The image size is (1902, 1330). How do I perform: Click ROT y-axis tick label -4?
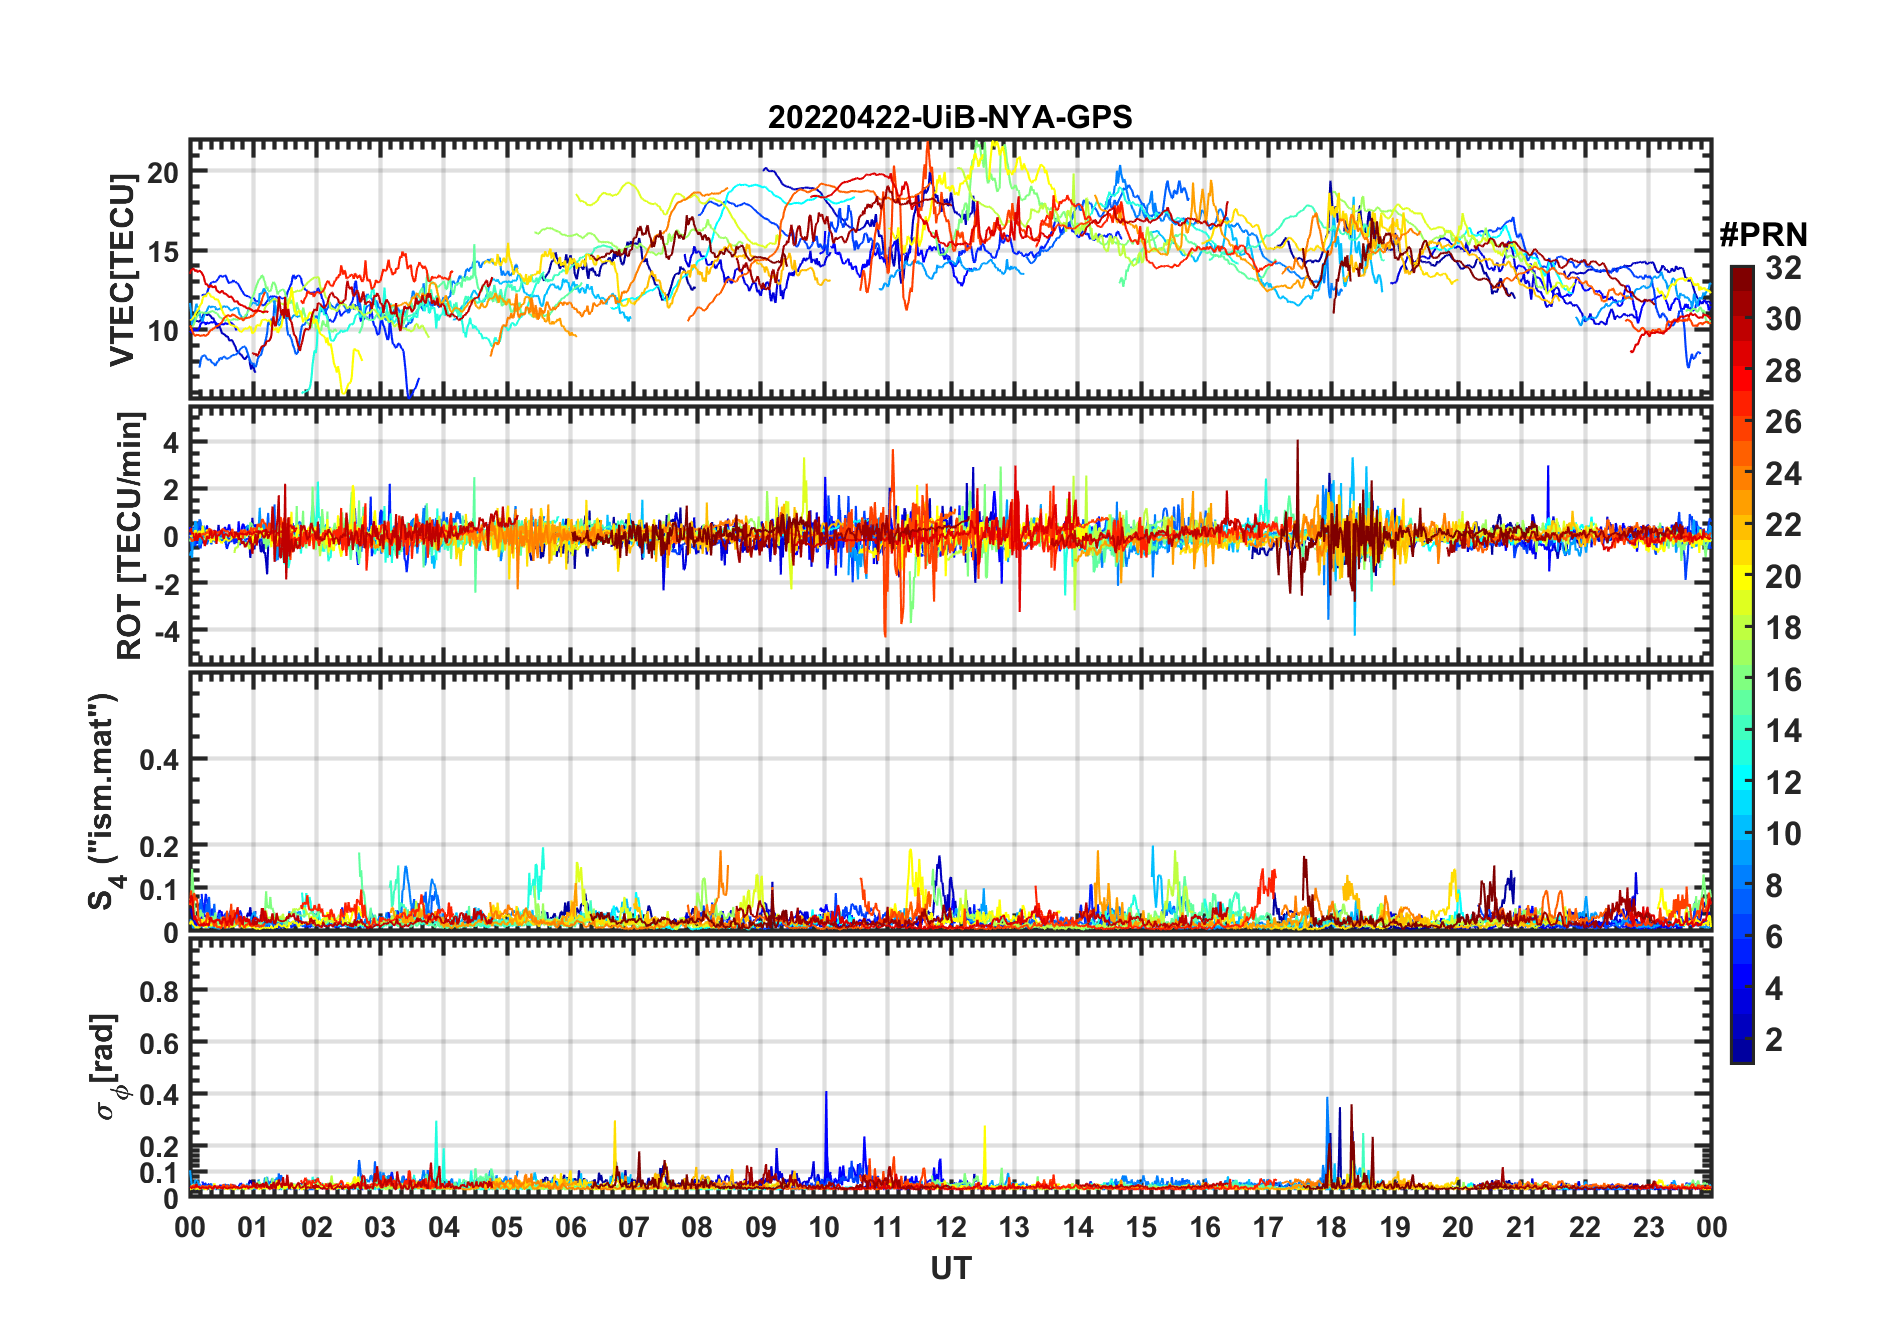pyautogui.click(x=166, y=632)
